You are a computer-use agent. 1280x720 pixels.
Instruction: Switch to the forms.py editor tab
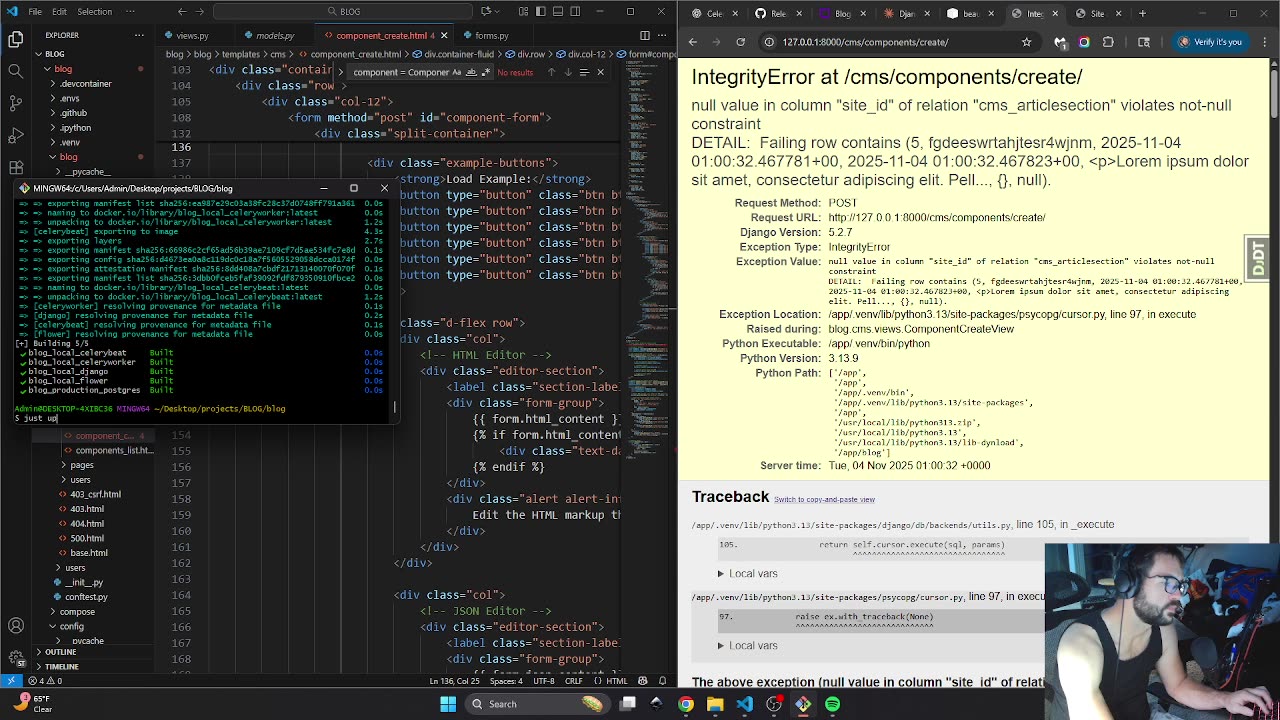(x=491, y=35)
